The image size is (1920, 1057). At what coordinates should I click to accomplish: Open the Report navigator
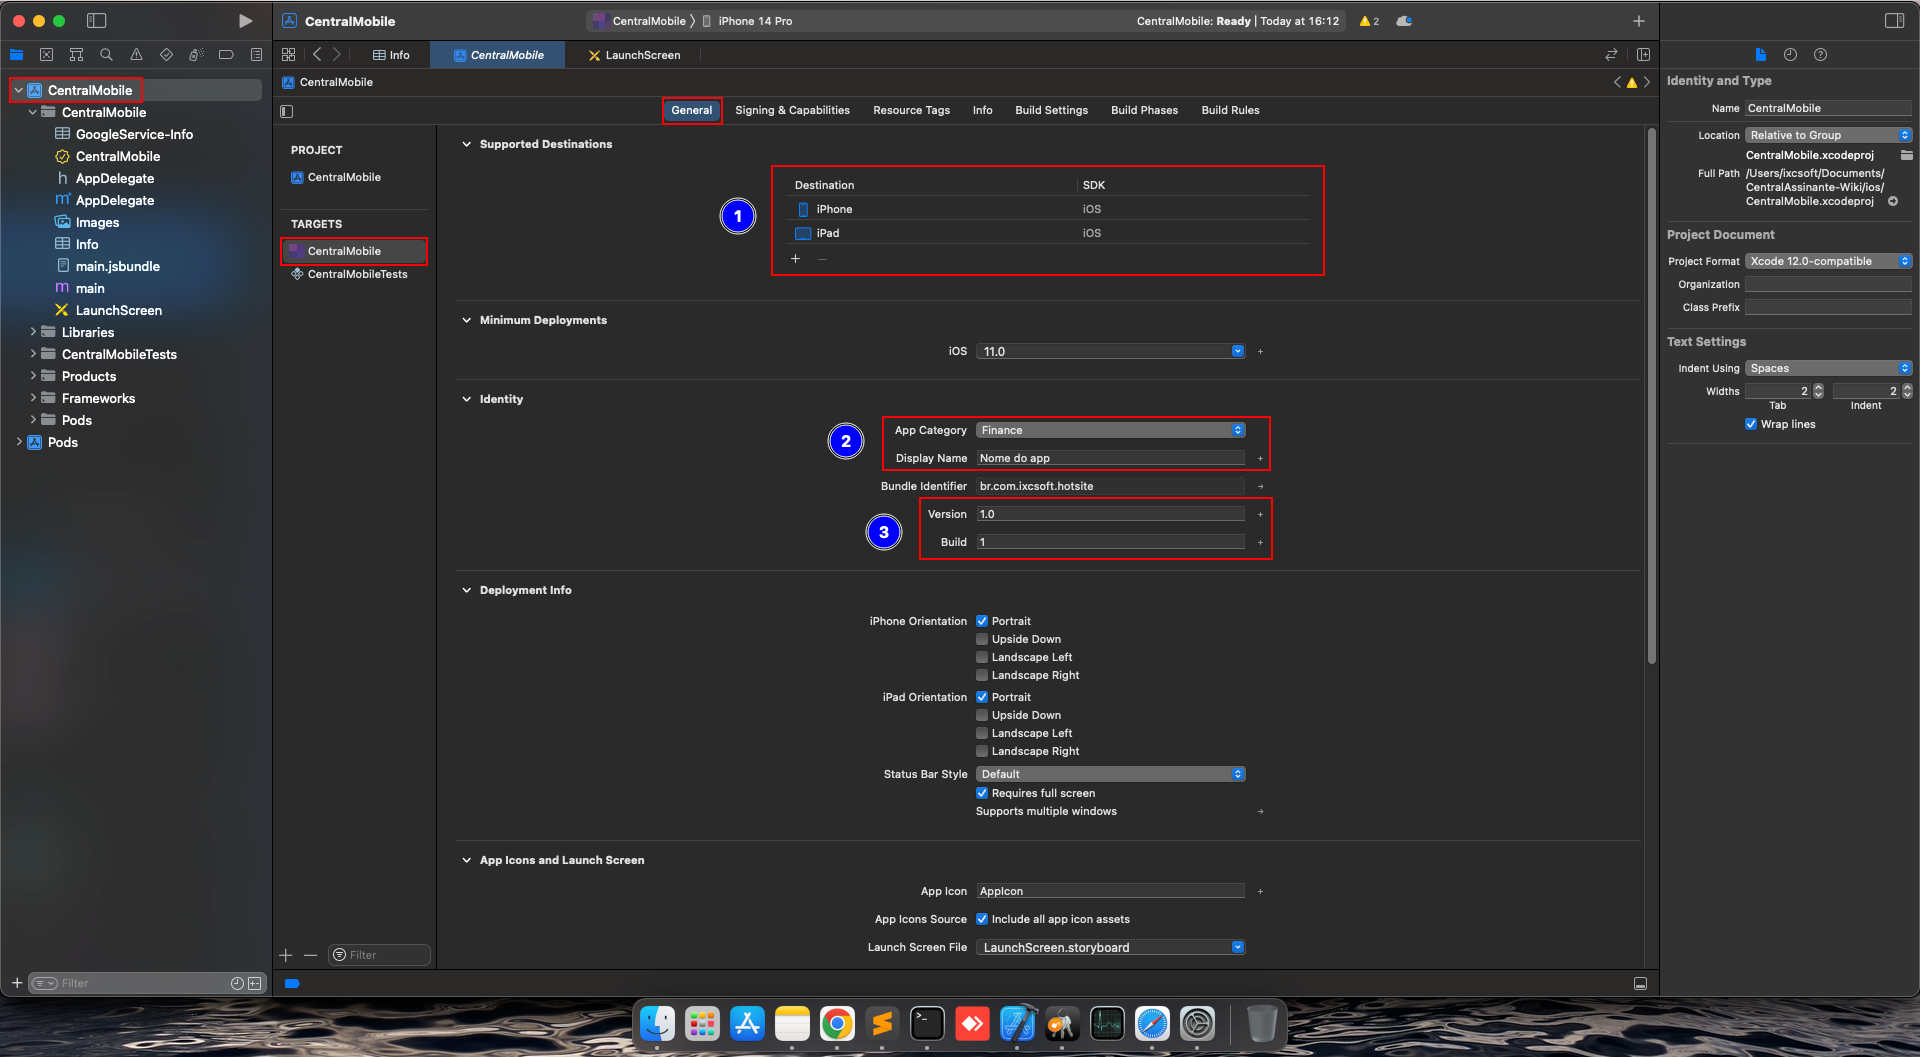tap(256, 55)
